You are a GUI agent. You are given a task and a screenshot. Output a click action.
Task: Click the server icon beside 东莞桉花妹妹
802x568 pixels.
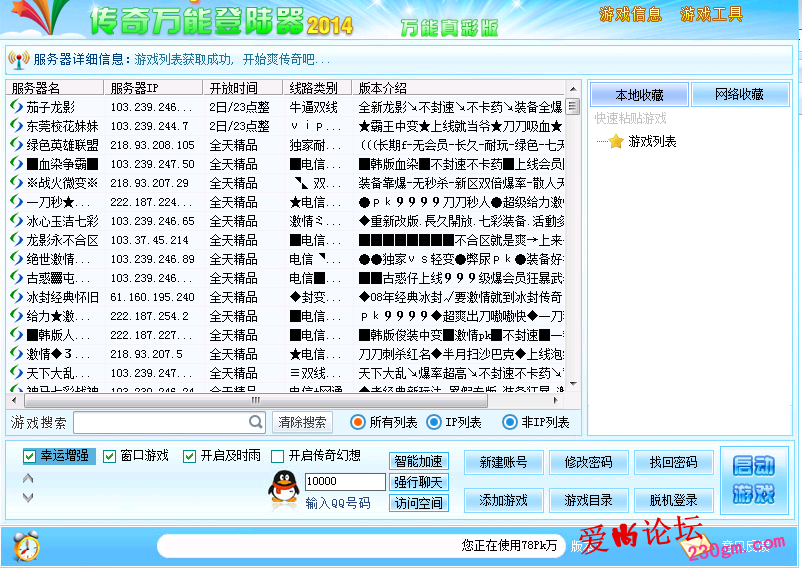[x=16, y=125]
